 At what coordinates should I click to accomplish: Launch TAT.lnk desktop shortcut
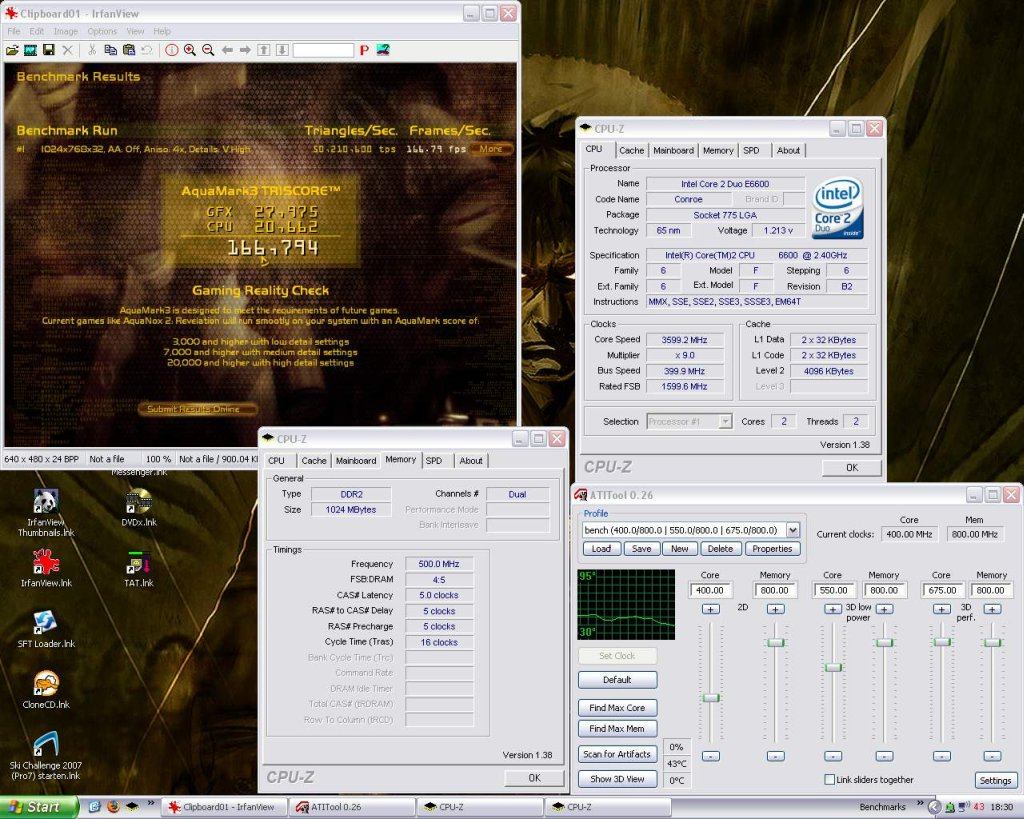(x=139, y=568)
